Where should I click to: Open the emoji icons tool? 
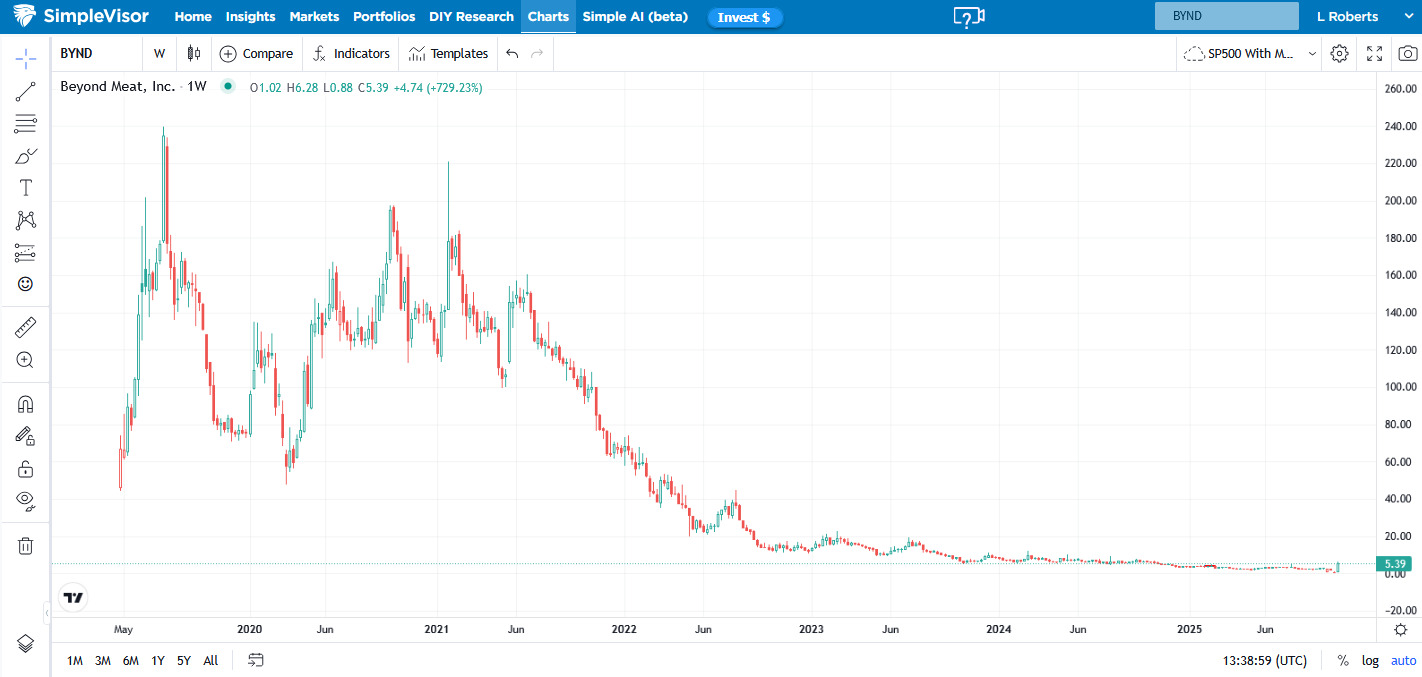tap(26, 284)
